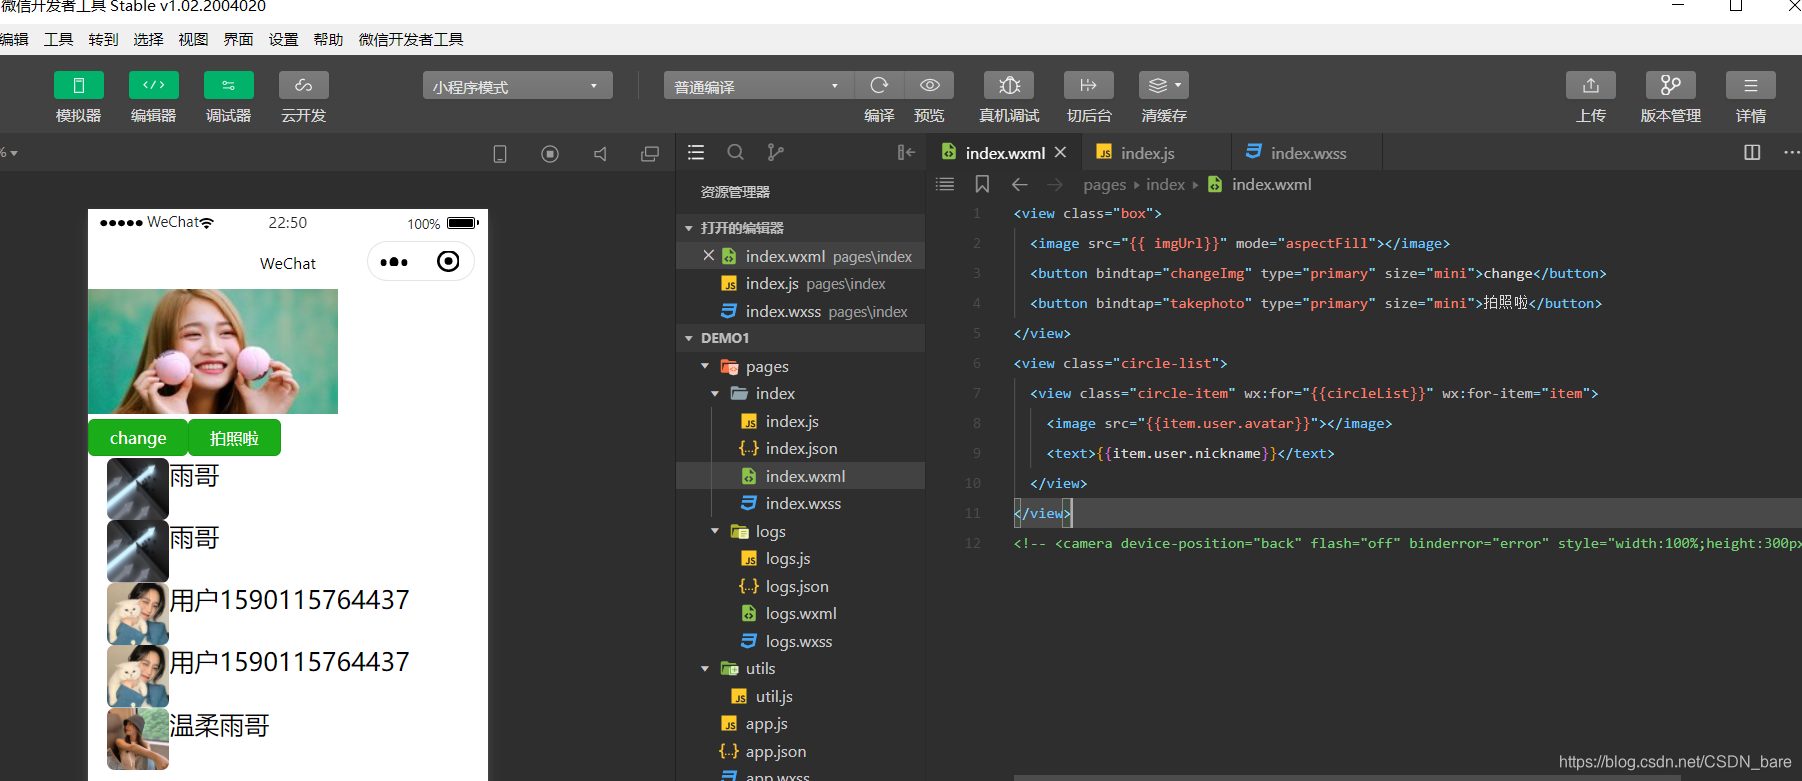Viewport: 1802px width, 781px height.
Task: Switch to the index.wxss tab
Action: click(1308, 153)
